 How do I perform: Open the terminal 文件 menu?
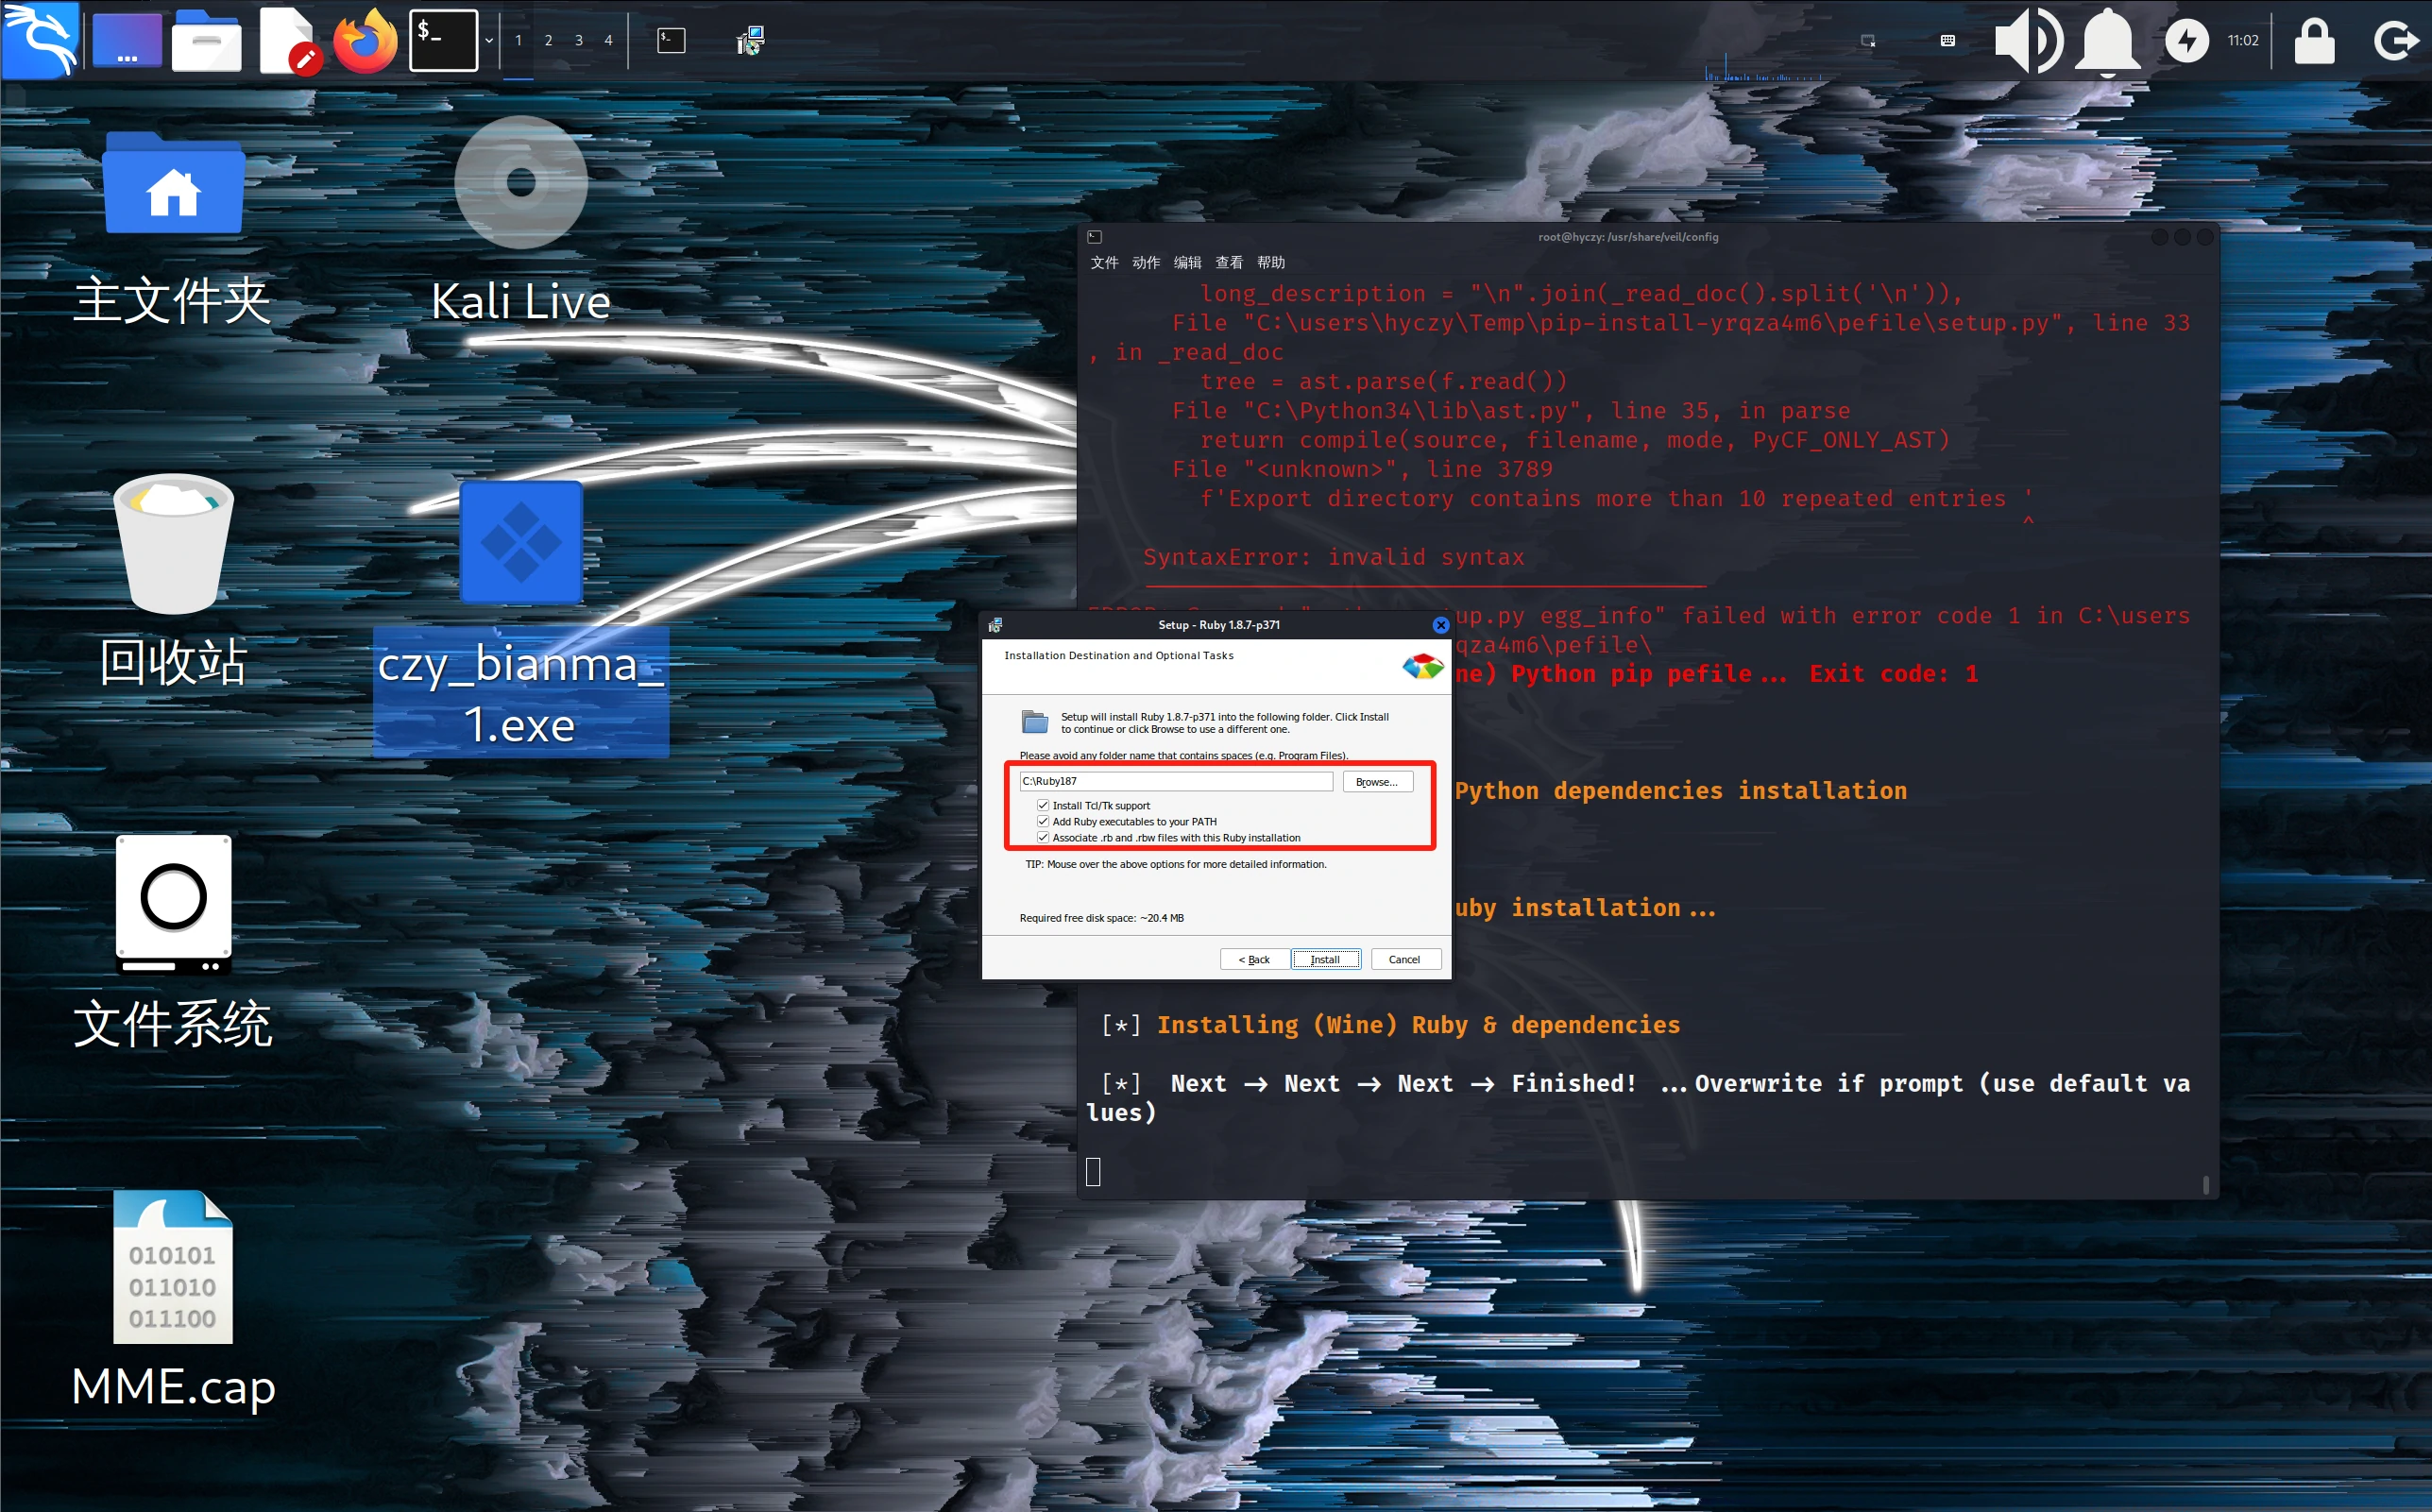coord(1104,263)
